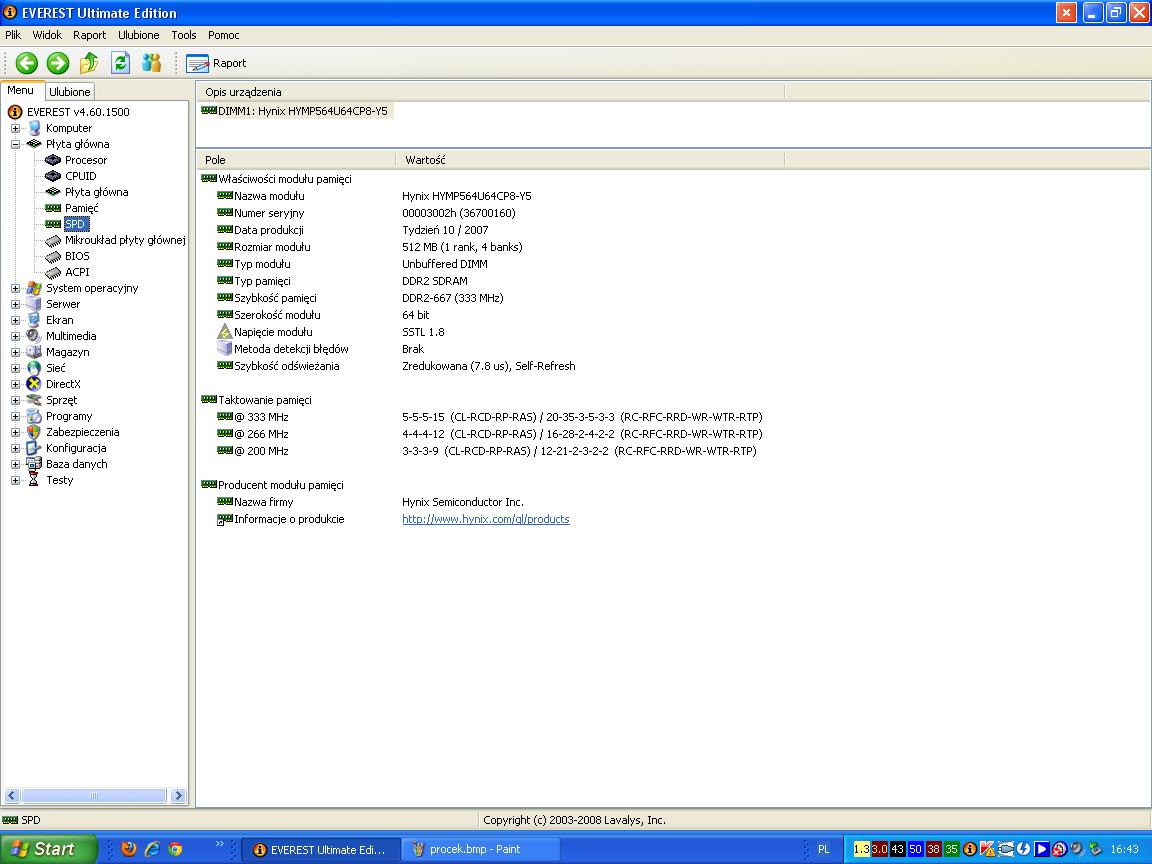Open the Widok menu
This screenshot has height=864, width=1152.
tap(47, 35)
